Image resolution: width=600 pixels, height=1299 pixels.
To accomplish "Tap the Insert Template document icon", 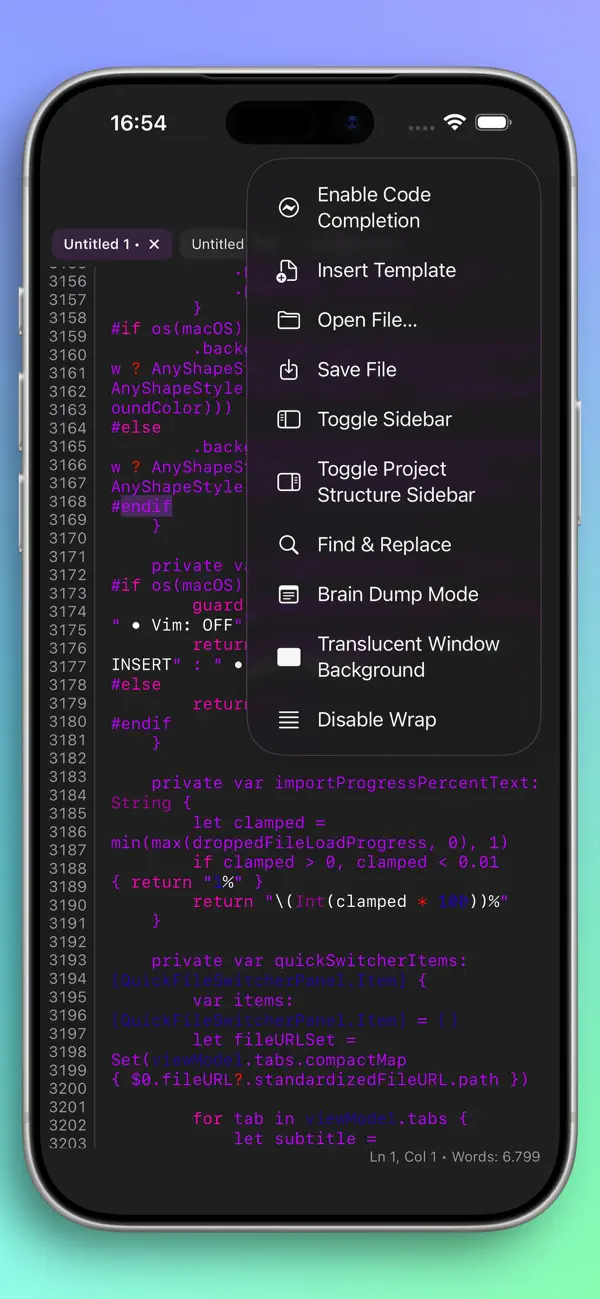I will click(x=288, y=270).
